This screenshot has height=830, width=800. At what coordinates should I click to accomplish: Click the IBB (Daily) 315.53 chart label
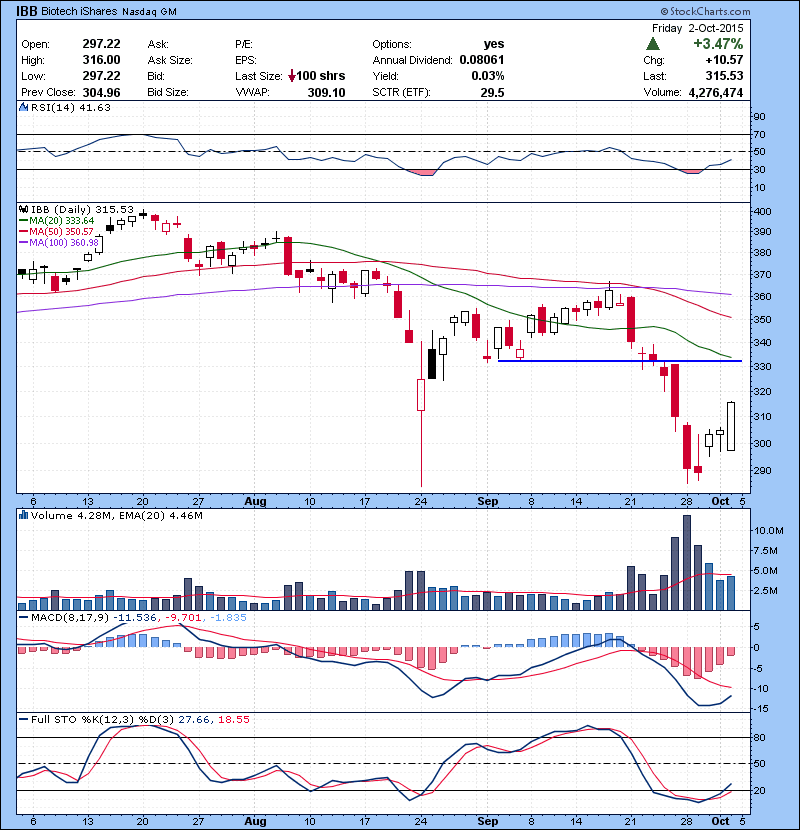(x=83, y=209)
